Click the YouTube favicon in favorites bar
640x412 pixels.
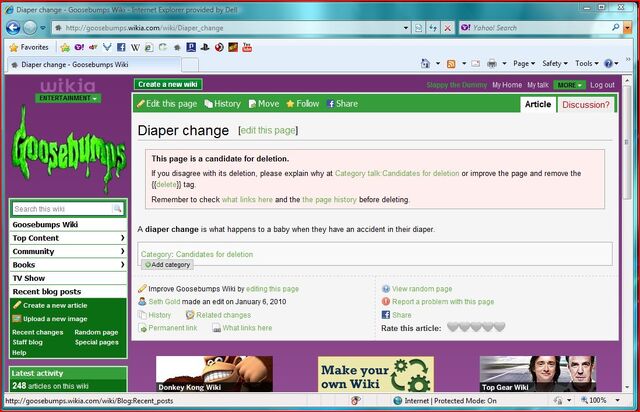(x=247, y=47)
